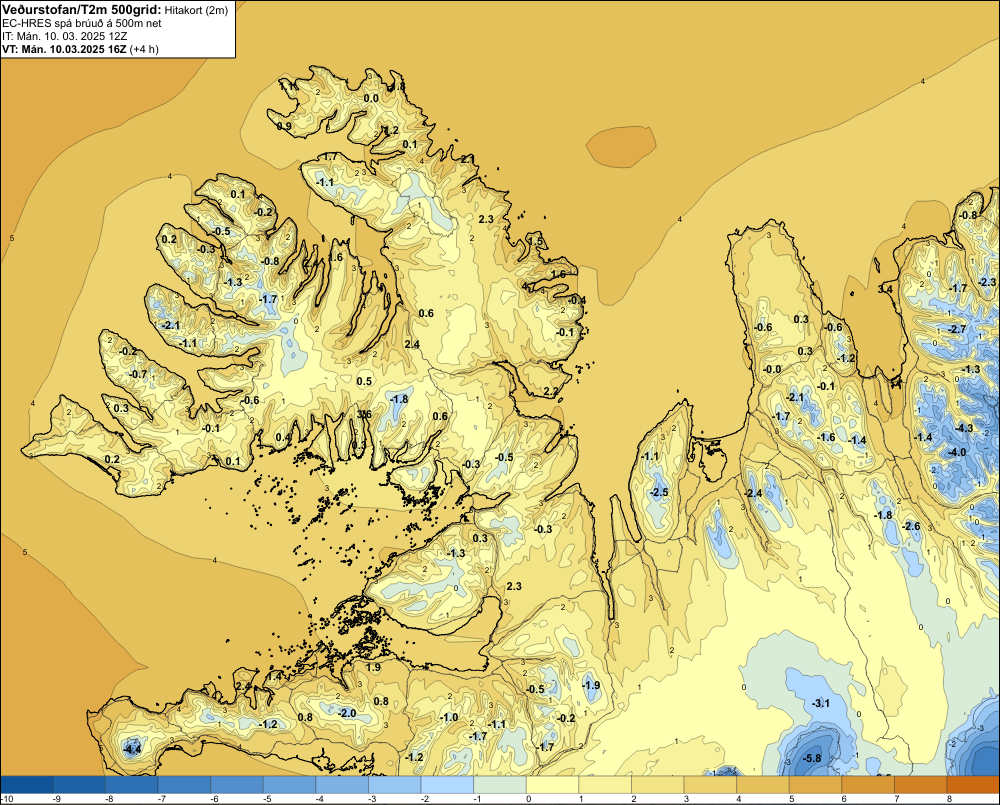Click the '-0.0' temperature value
This screenshot has height=805, width=1000.
tap(772, 369)
